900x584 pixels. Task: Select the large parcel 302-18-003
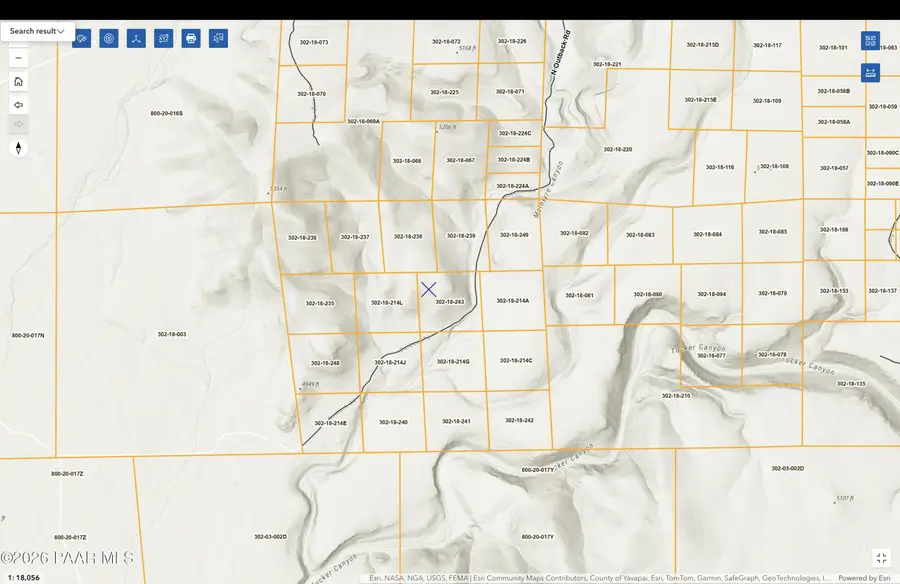172,334
